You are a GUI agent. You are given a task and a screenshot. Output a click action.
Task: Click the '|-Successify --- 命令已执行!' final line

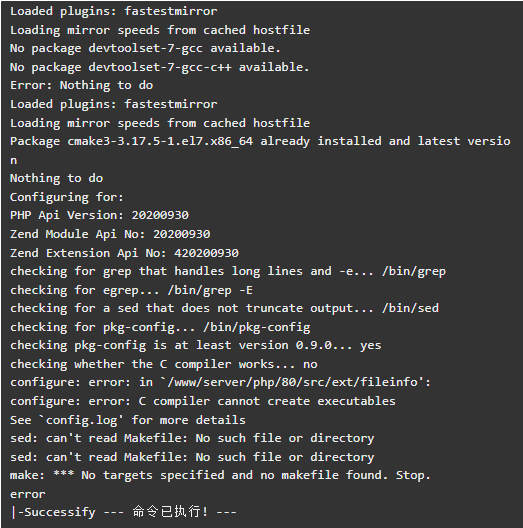[x=124, y=513]
